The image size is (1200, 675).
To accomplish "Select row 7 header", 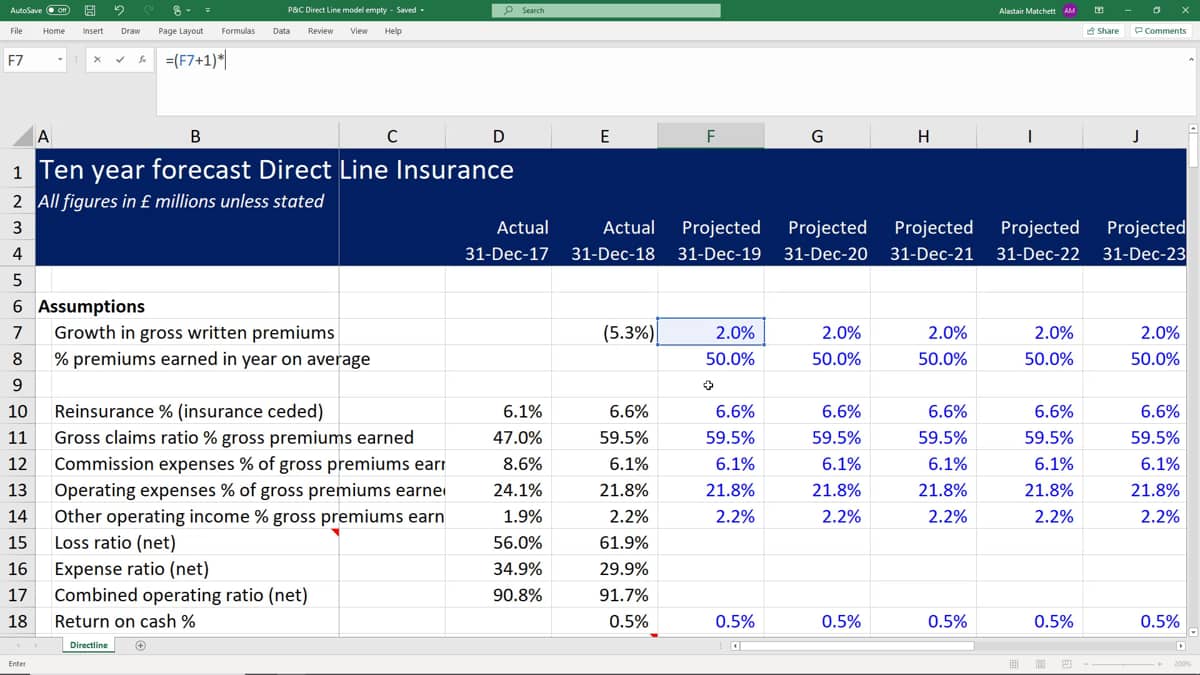I will point(17,333).
